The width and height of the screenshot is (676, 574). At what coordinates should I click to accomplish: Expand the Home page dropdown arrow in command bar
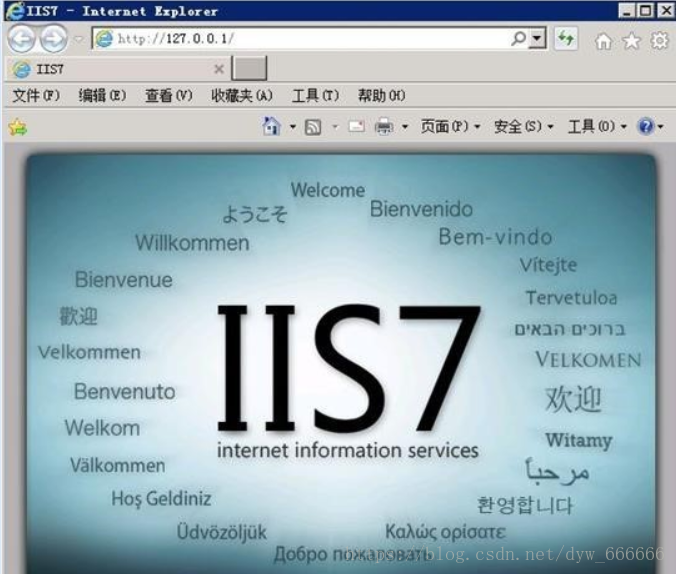pyautogui.click(x=293, y=127)
